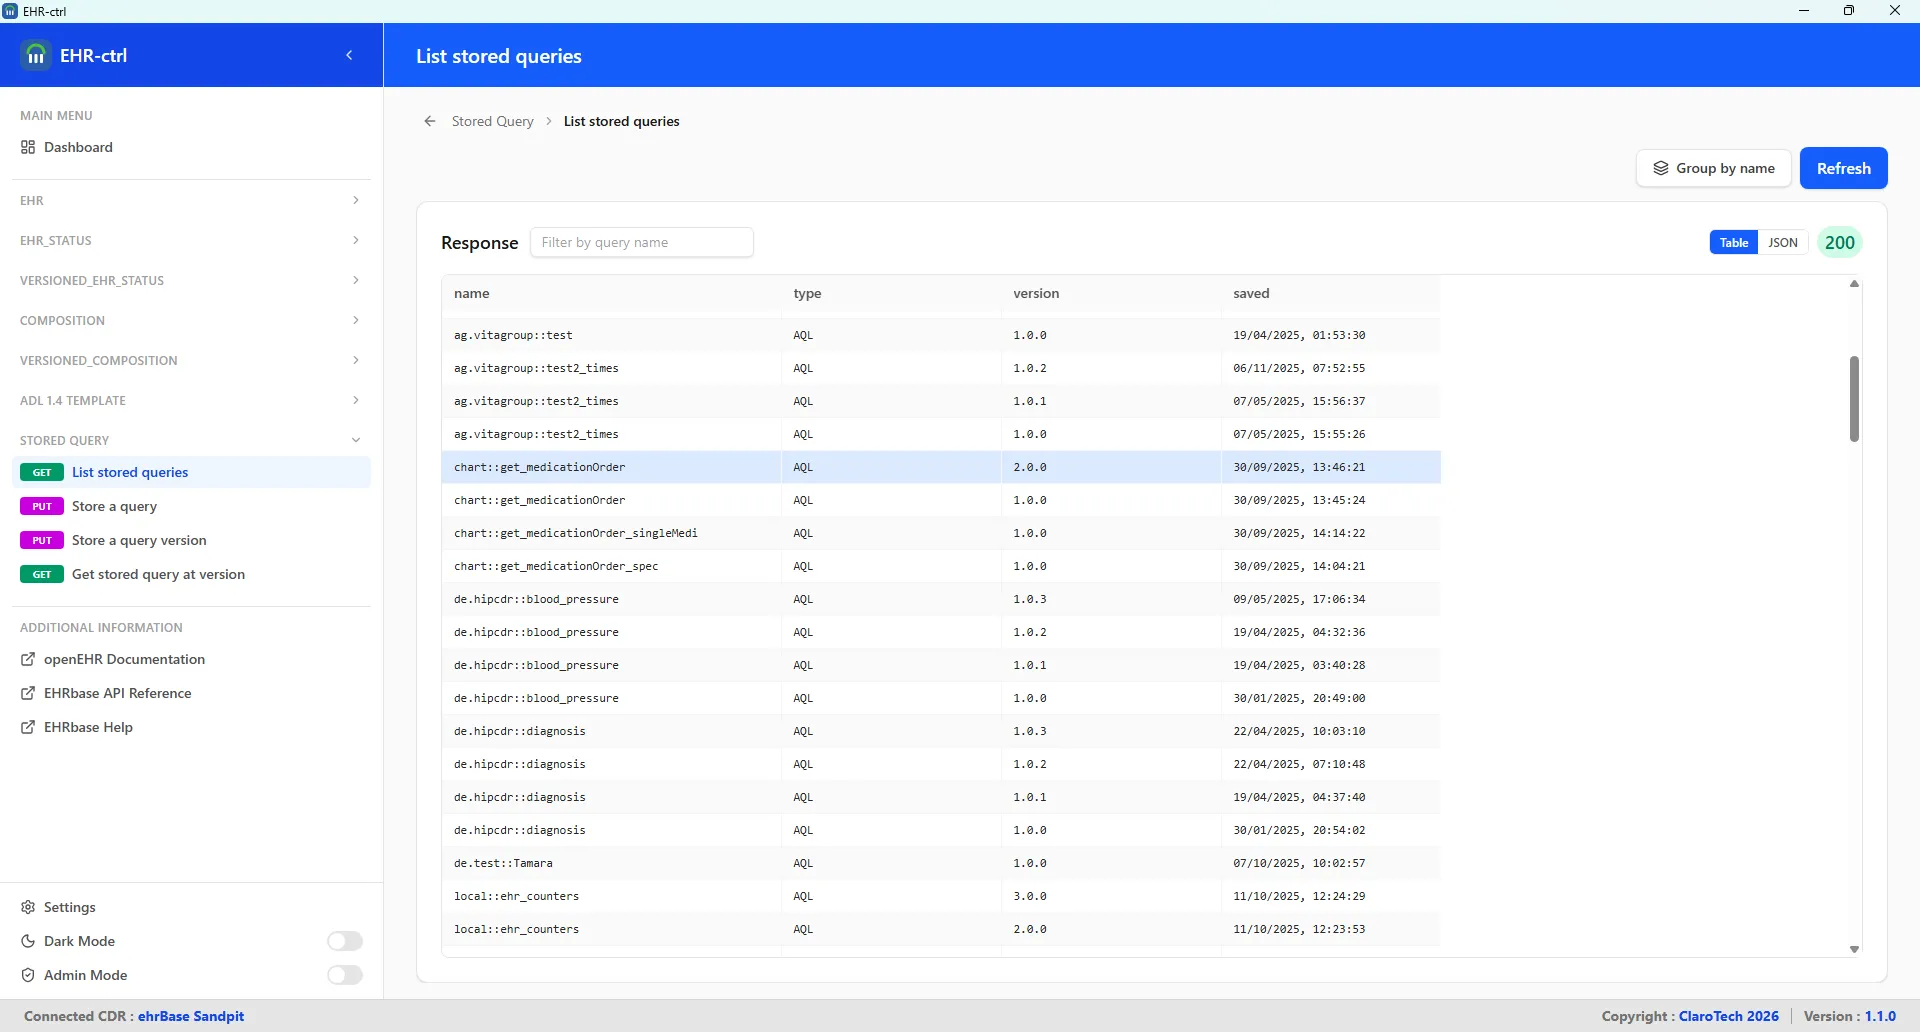This screenshot has height=1032, width=1920.
Task: Select the de.test::Tamara row
Action: 941,863
